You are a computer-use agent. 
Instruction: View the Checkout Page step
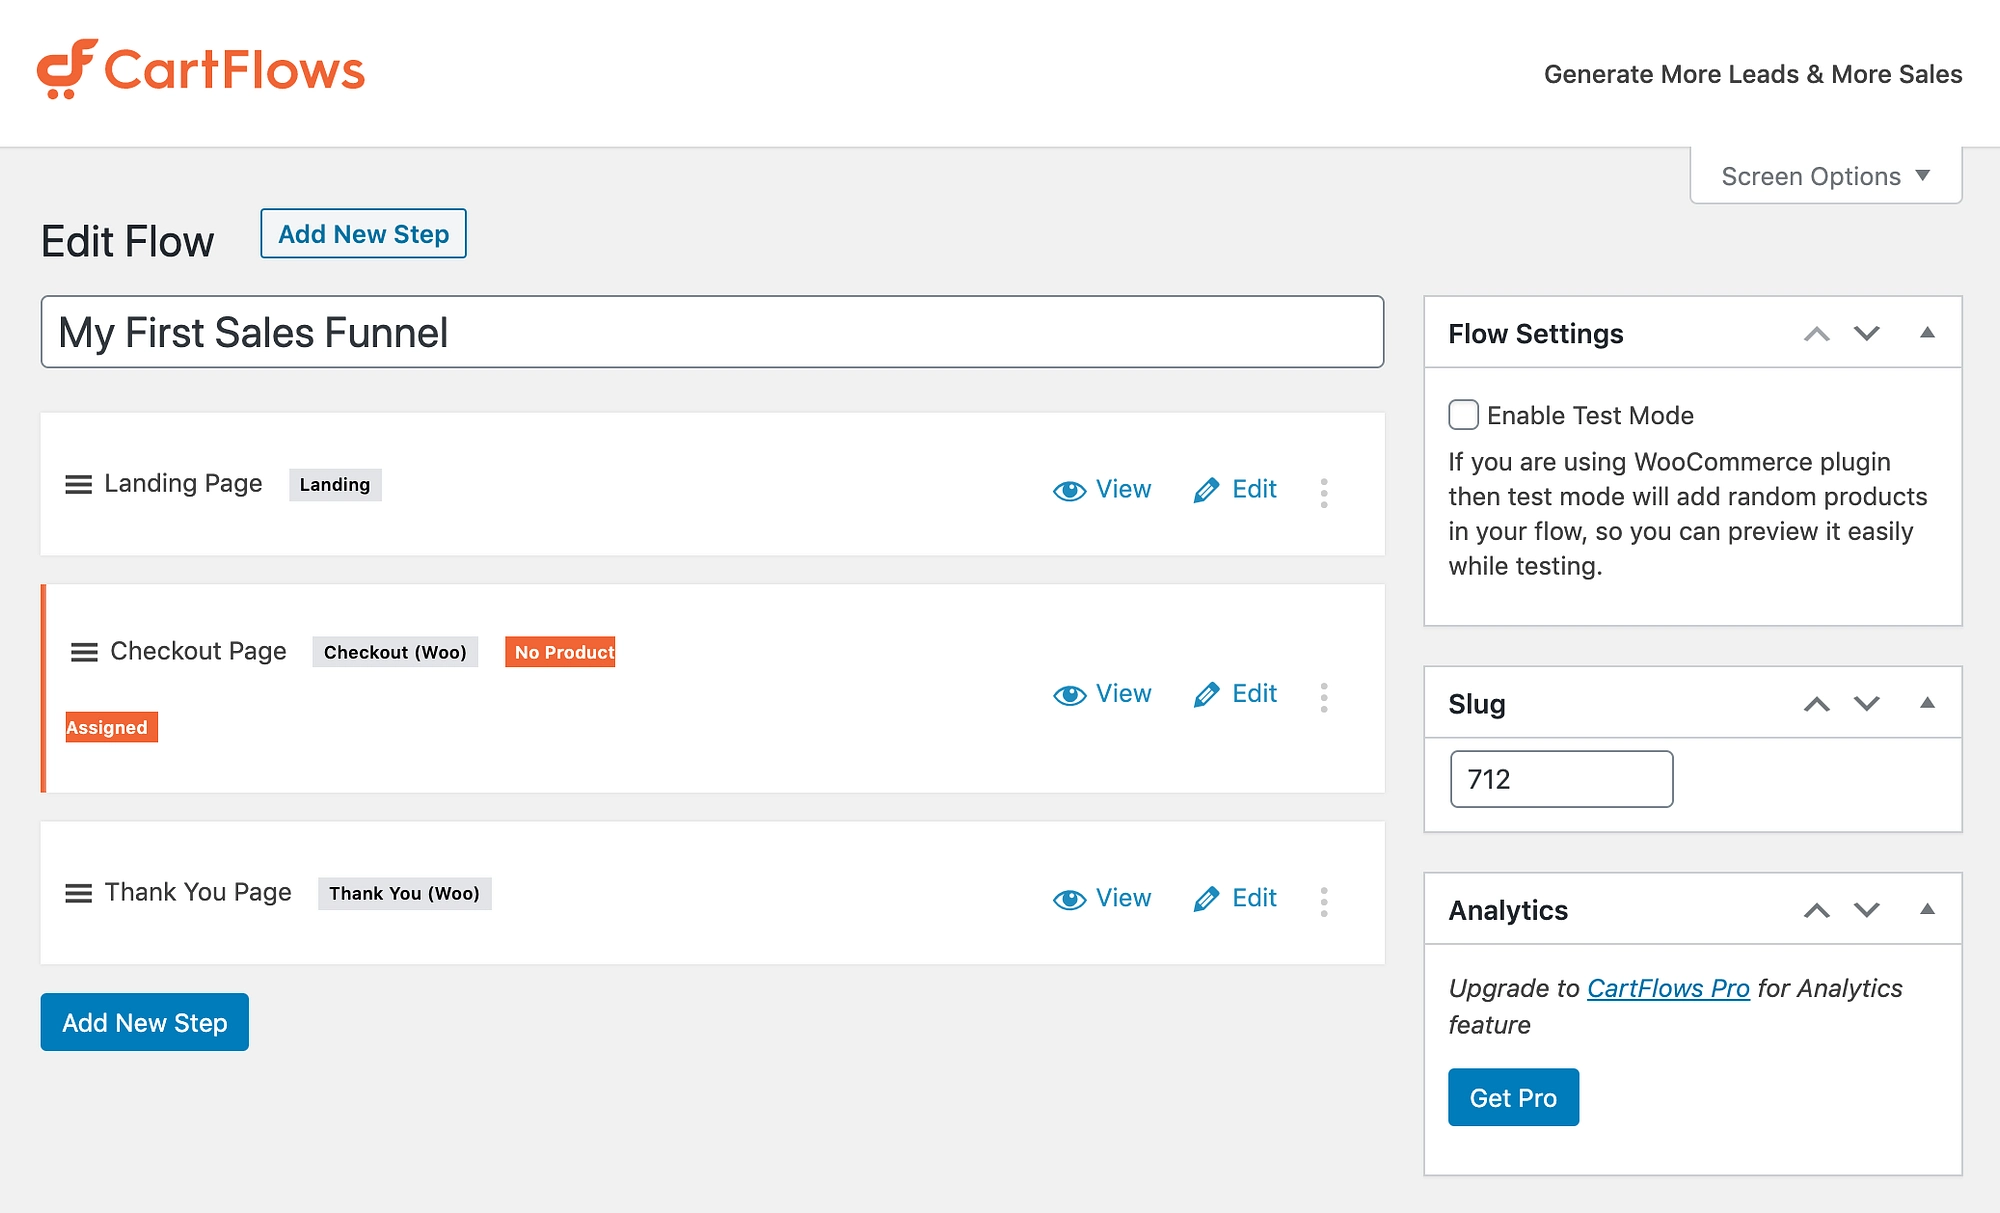pyautogui.click(x=1102, y=694)
